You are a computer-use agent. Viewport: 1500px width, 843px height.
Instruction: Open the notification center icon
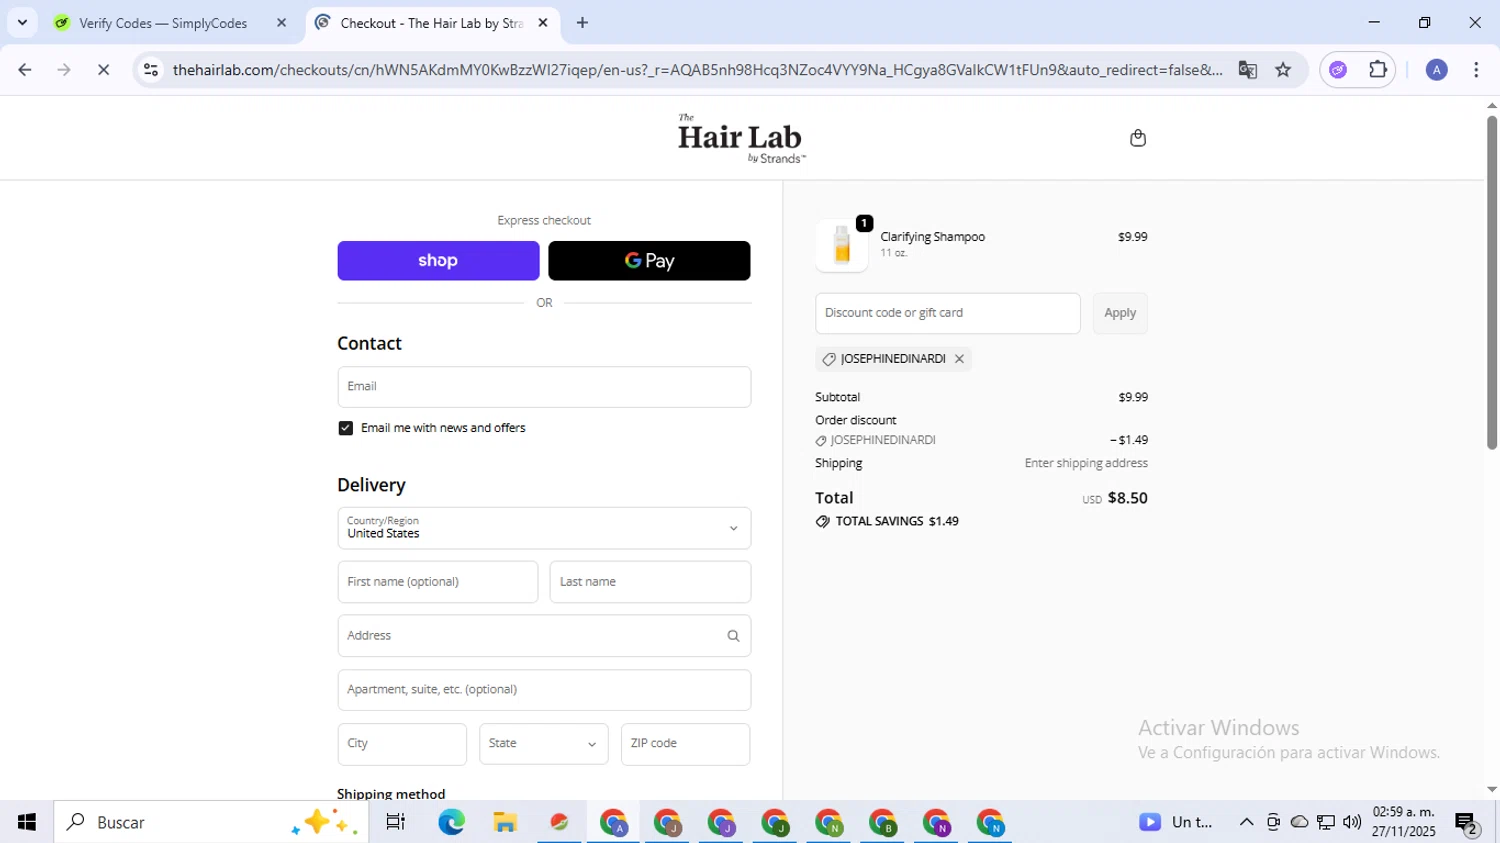pos(1467,822)
